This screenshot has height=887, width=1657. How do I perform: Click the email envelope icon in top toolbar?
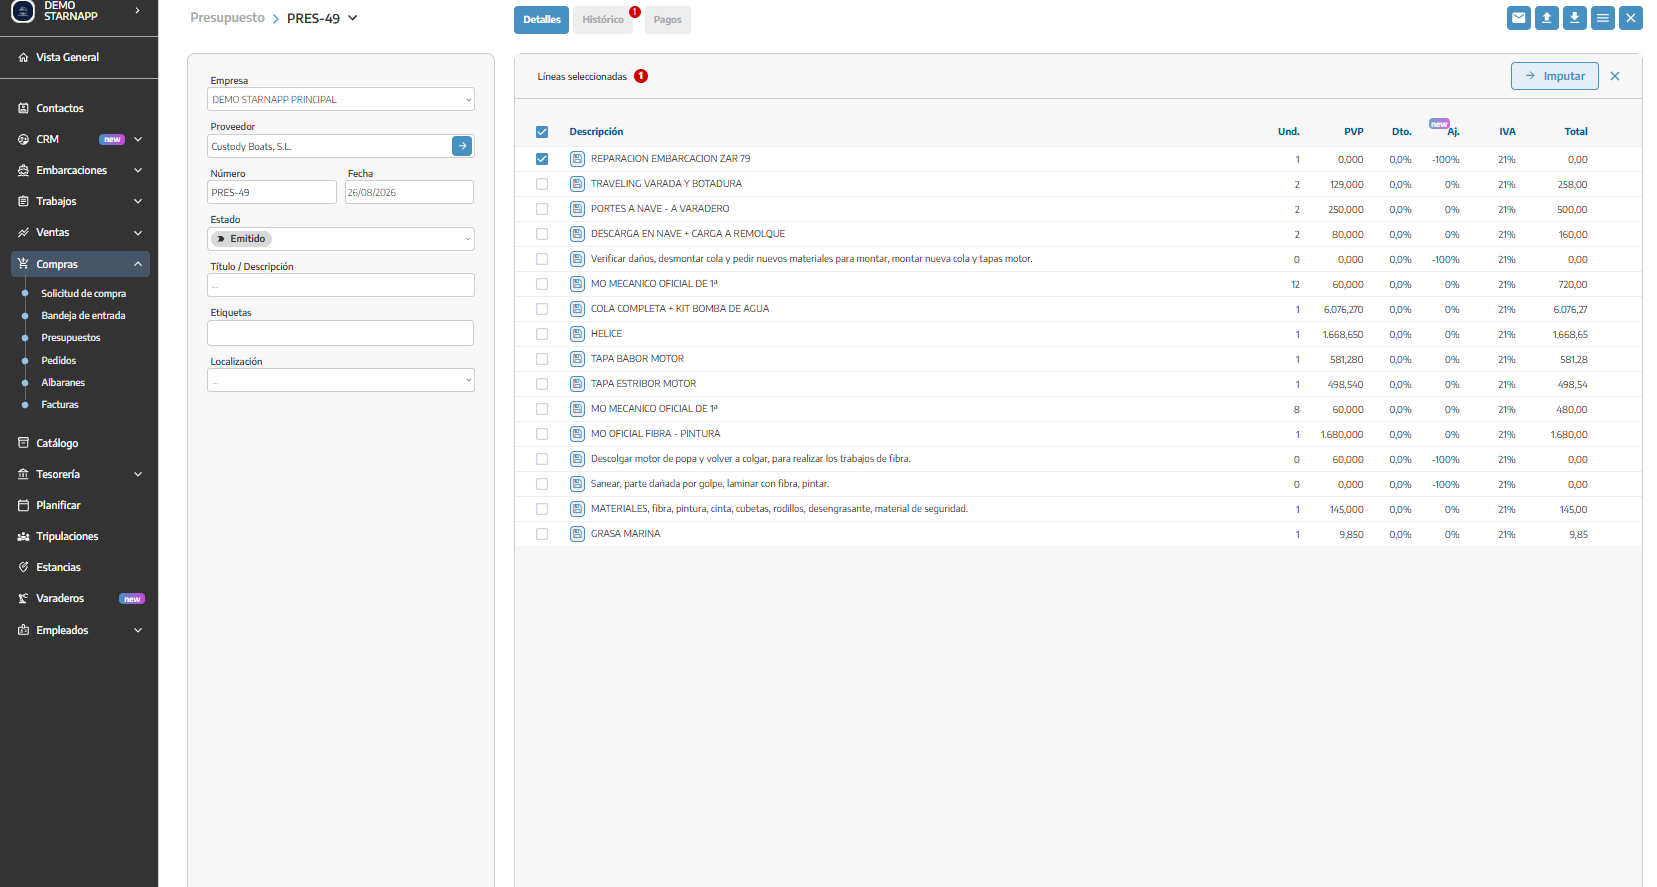pyautogui.click(x=1519, y=18)
